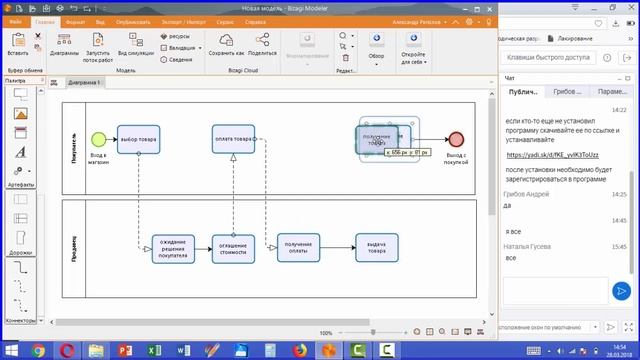Switch to the Опубликовать ribbon tab

133,22
